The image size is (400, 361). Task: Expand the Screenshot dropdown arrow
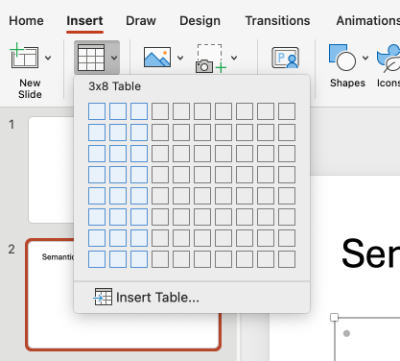[x=234, y=58]
